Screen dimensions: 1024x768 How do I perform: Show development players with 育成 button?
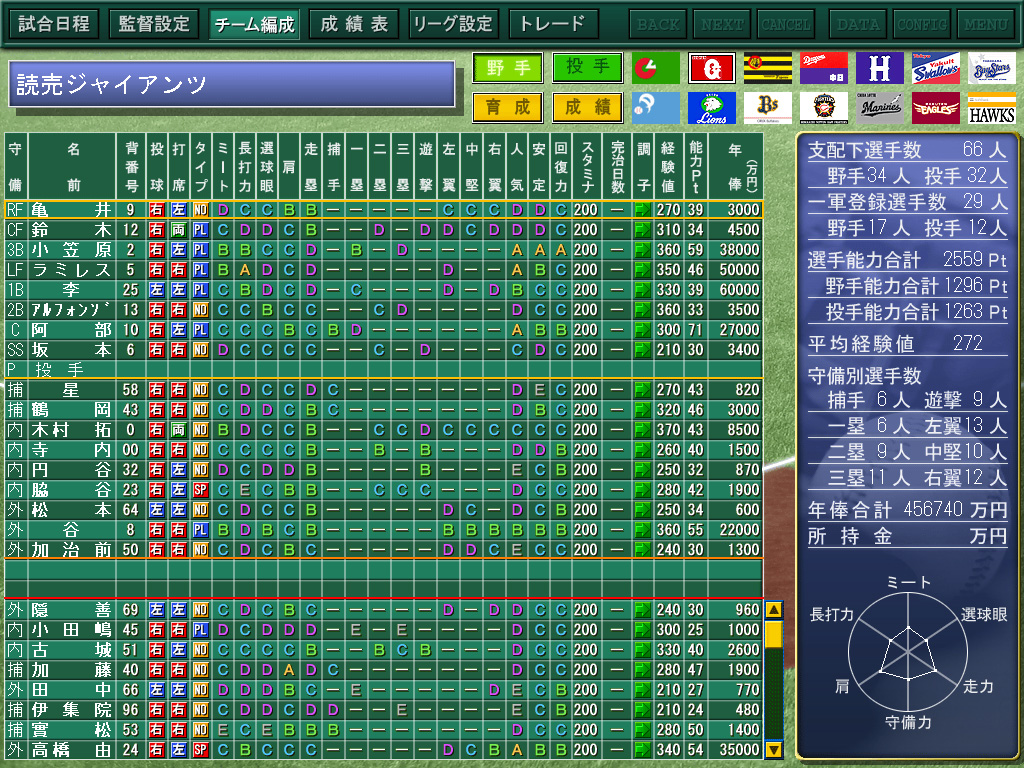click(x=507, y=107)
